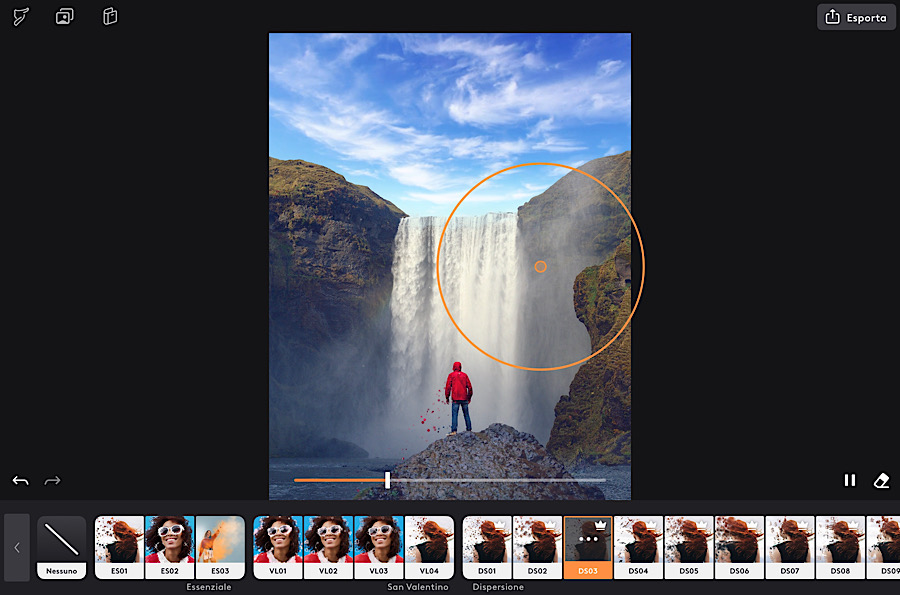Apply the ES01 effect thumbnail

click(119, 547)
